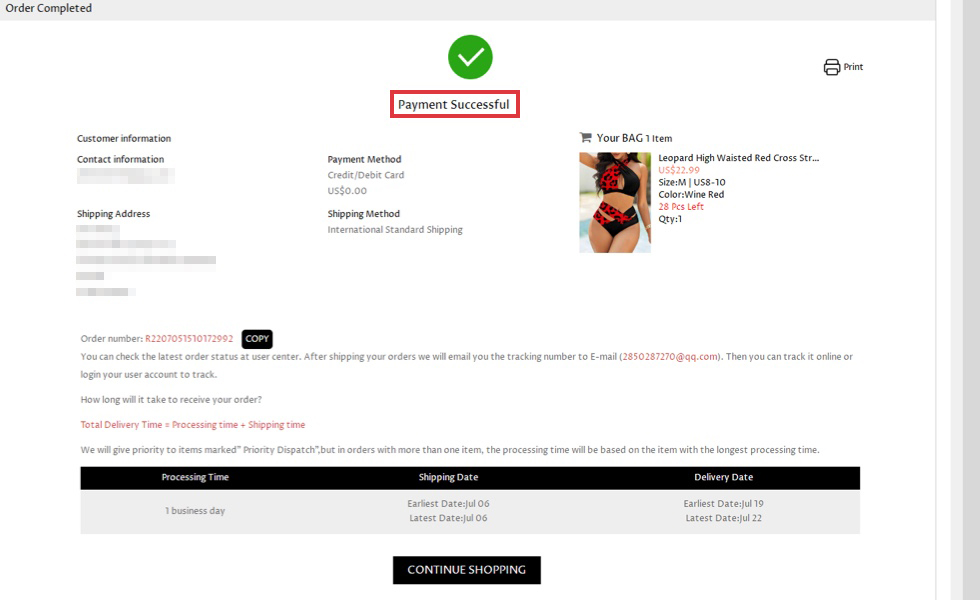Click the green success checkmark icon
This screenshot has height=600, width=980.
point(470,57)
